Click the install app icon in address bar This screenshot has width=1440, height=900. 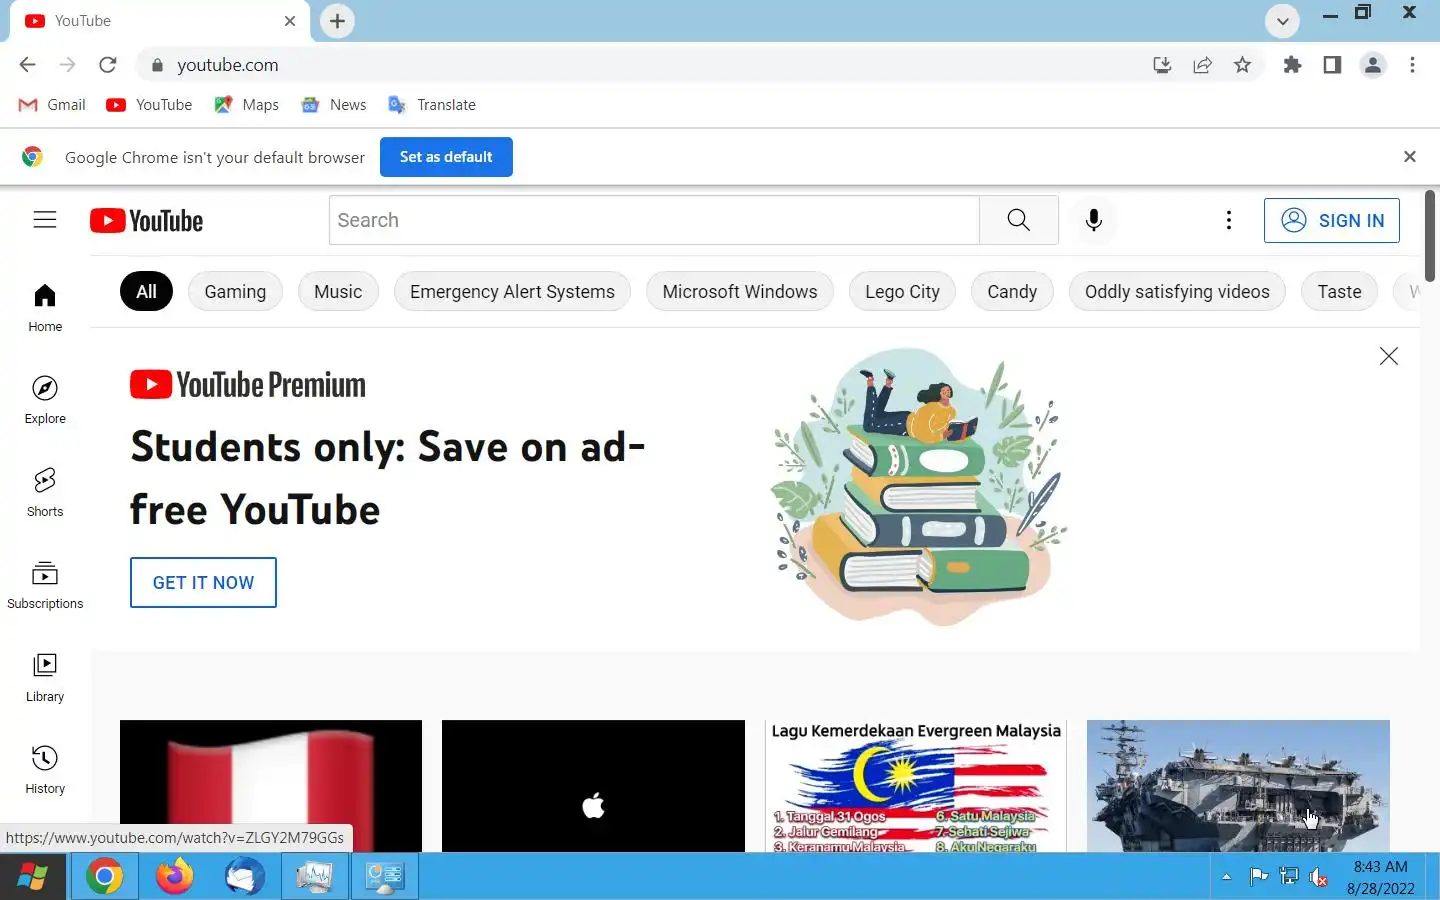(x=1162, y=65)
